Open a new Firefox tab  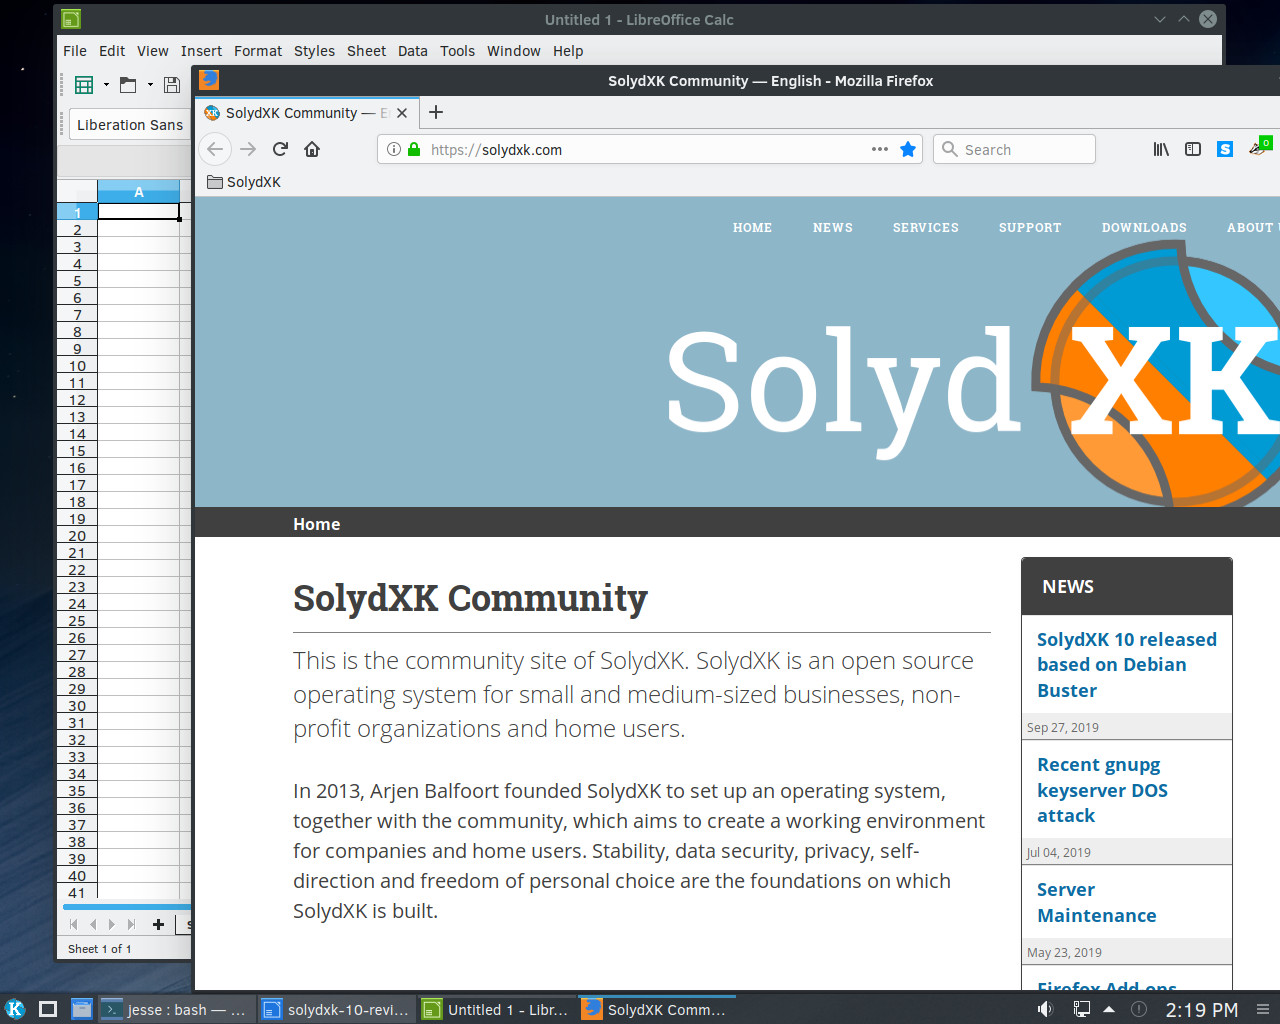(x=436, y=112)
